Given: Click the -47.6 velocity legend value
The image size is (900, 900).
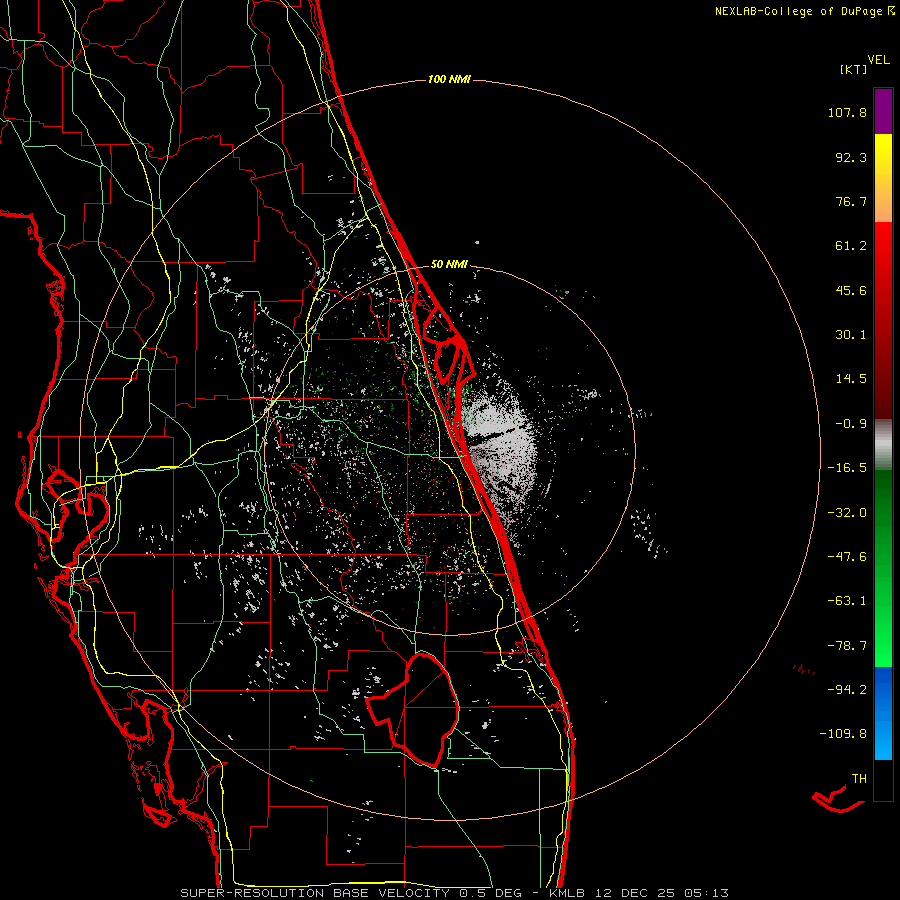Looking at the screenshot, I should pos(847,557).
